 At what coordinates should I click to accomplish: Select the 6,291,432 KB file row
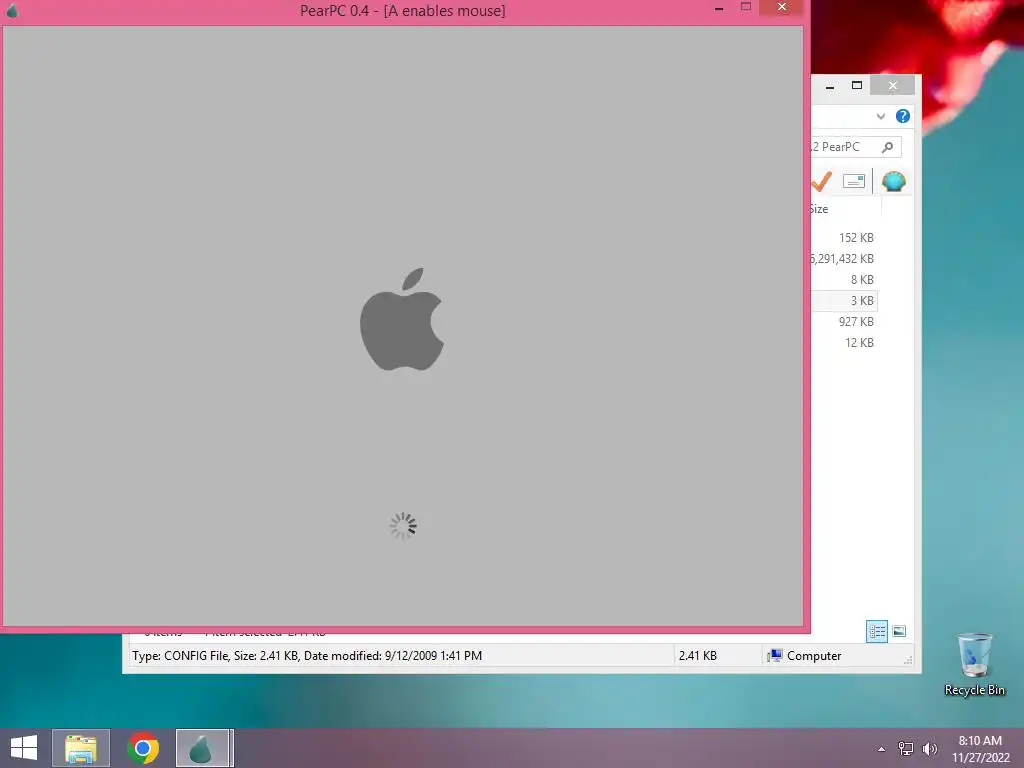coord(844,259)
